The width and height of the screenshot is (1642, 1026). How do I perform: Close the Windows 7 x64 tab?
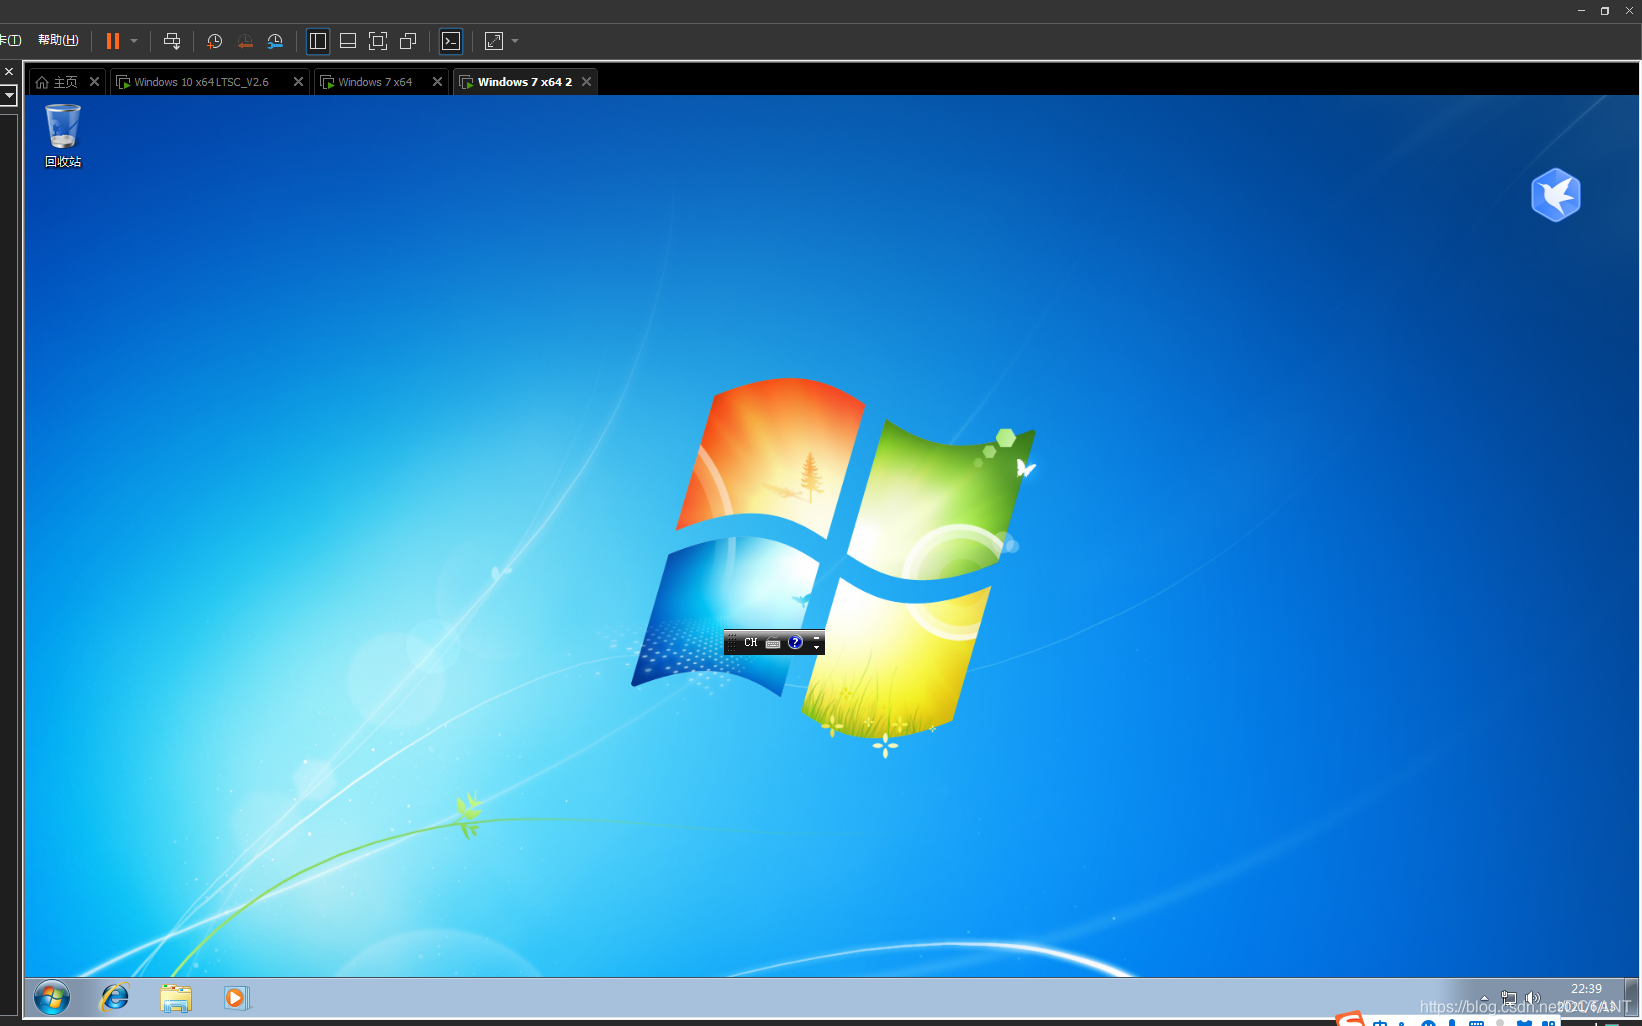[x=437, y=82]
